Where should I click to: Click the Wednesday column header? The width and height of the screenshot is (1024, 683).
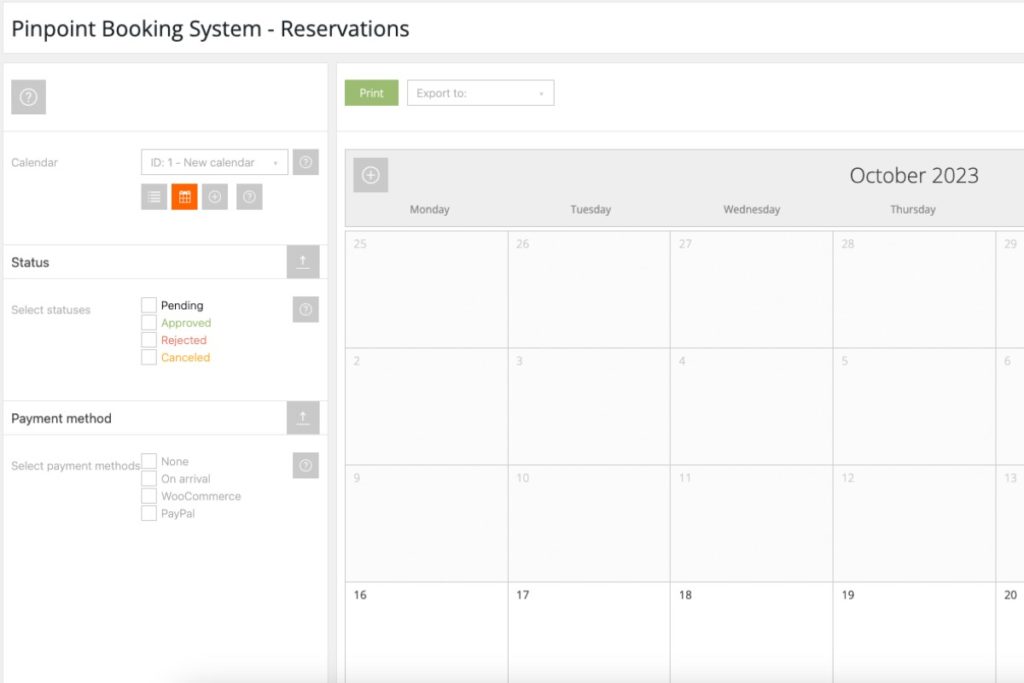coord(752,209)
